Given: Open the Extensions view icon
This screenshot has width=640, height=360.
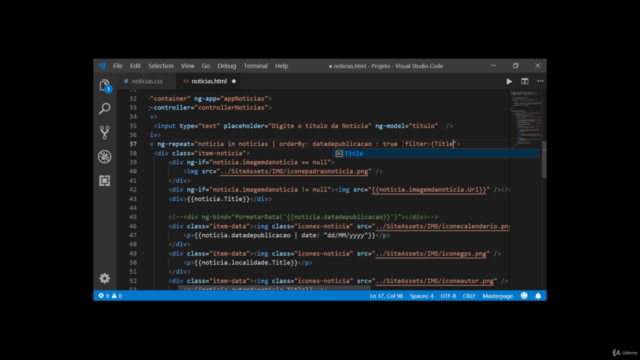Looking at the screenshot, I should (x=105, y=180).
